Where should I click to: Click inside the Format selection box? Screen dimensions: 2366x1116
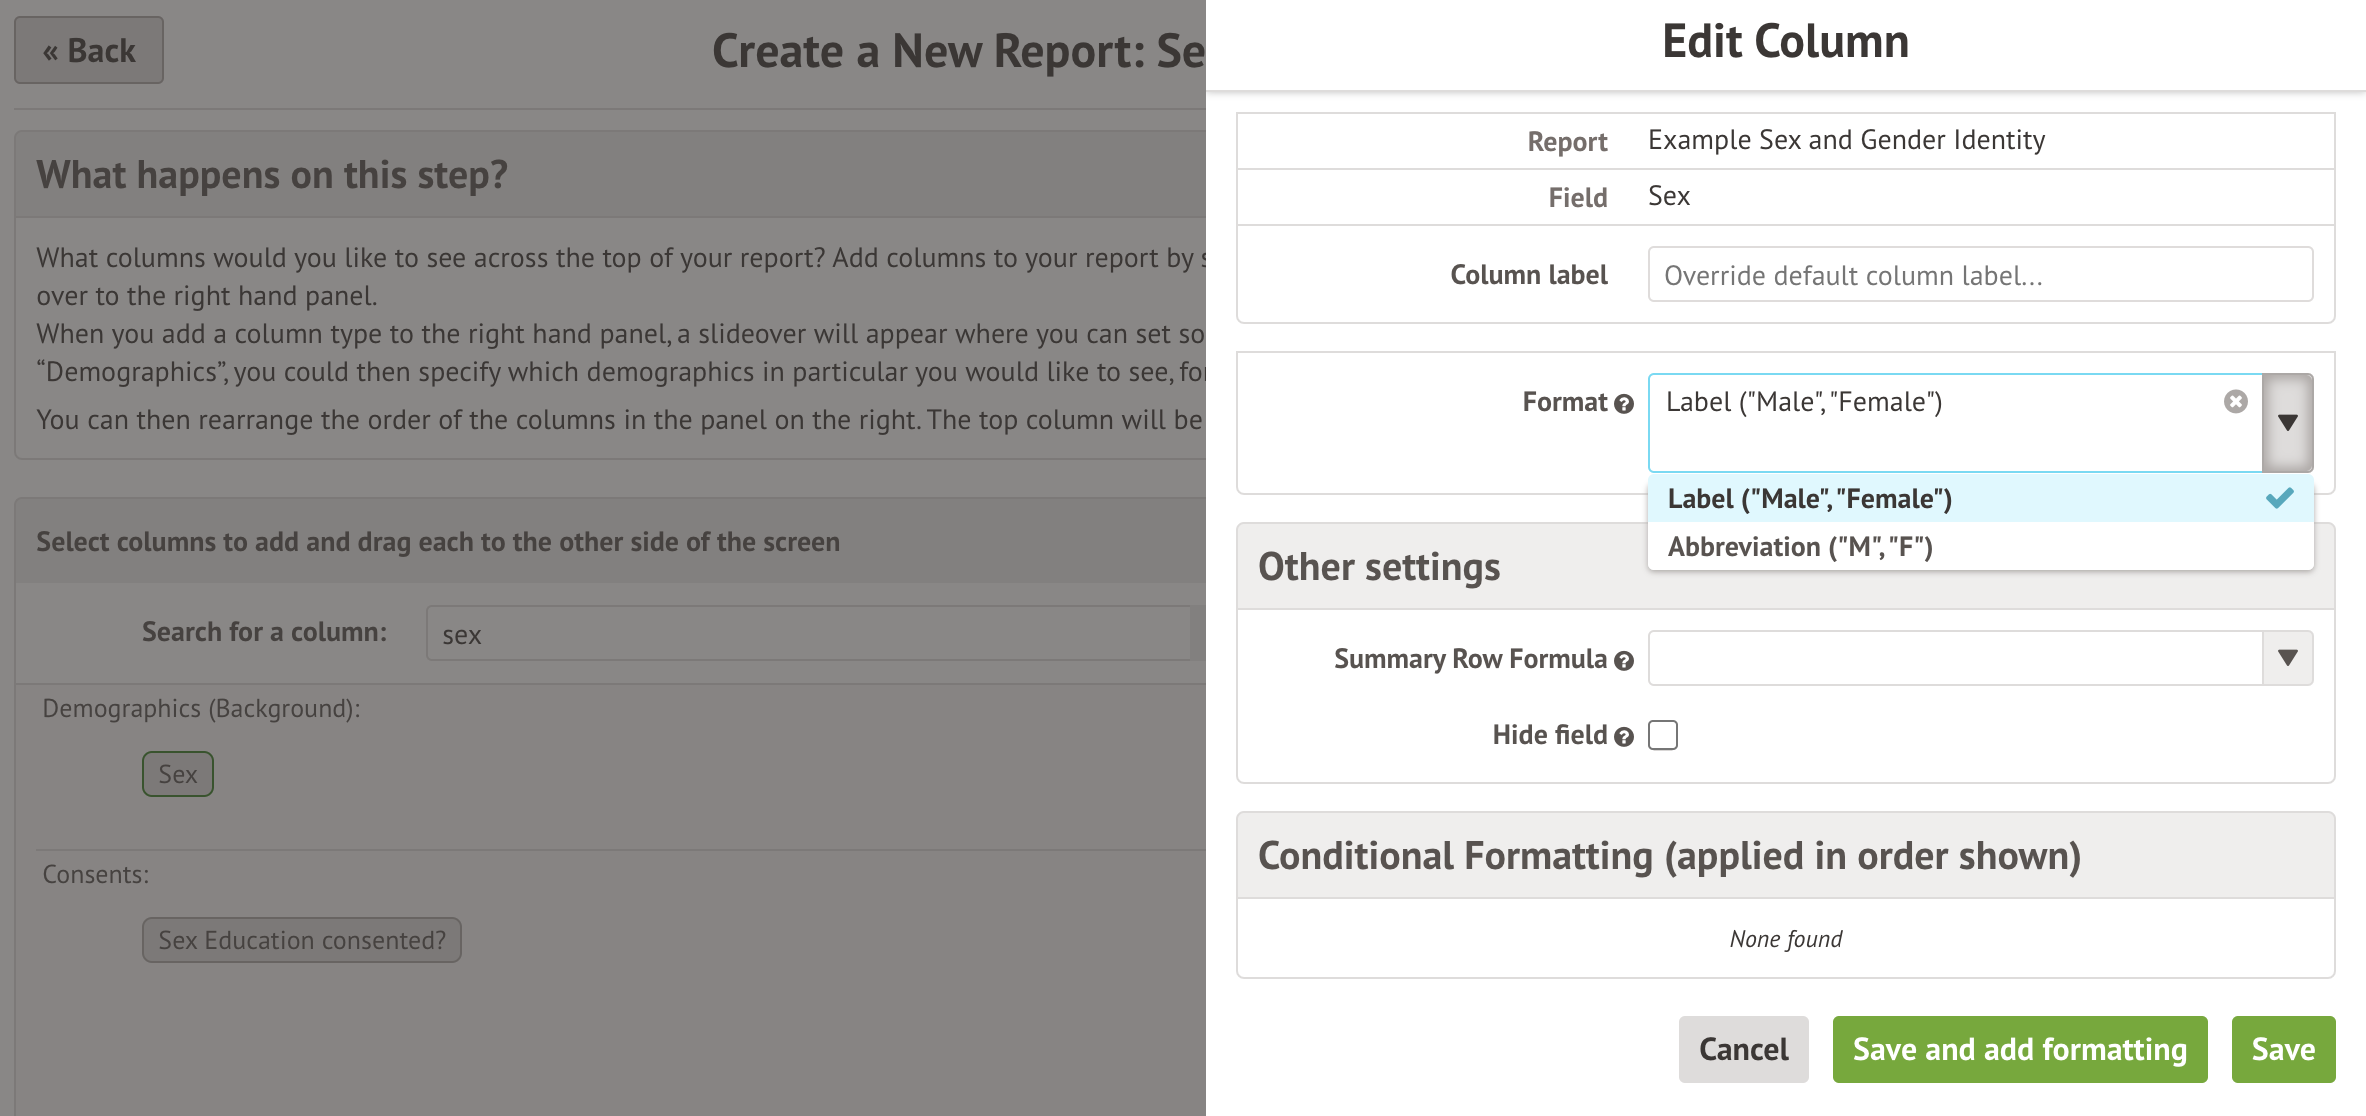coord(1940,430)
